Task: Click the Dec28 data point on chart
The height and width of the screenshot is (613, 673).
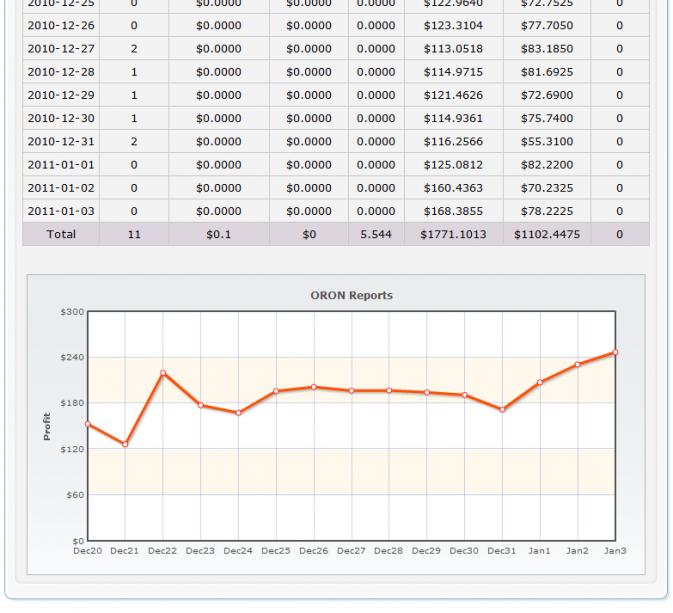Action: pos(389,390)
